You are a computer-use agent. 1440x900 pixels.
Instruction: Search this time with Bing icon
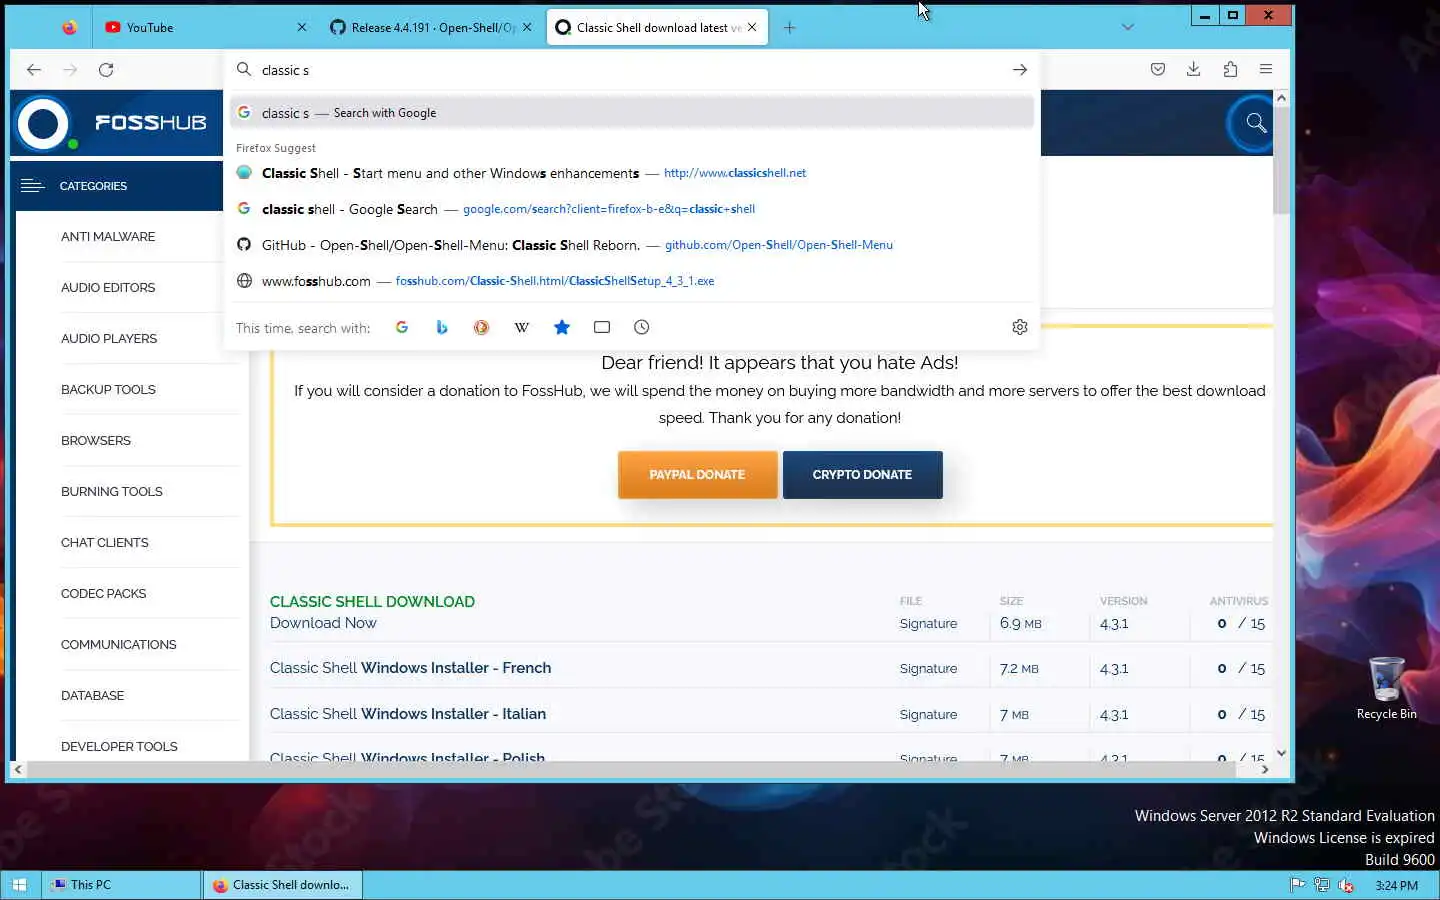coord(442,327)
